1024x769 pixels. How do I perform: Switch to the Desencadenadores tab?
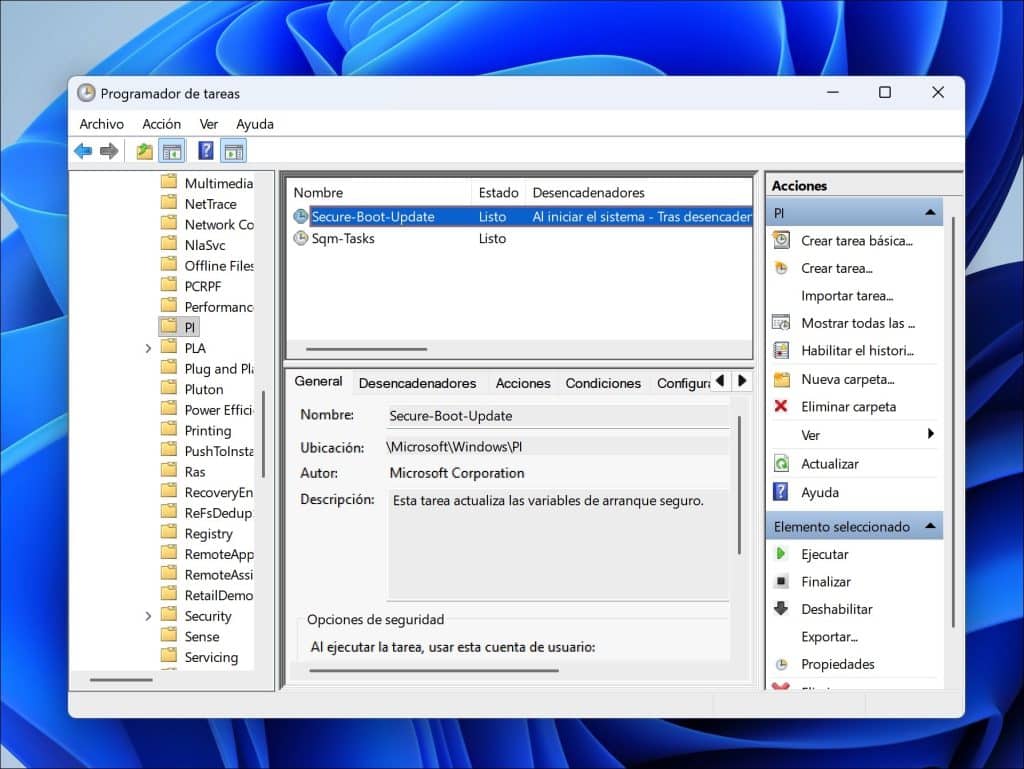[x=417, y=383]
